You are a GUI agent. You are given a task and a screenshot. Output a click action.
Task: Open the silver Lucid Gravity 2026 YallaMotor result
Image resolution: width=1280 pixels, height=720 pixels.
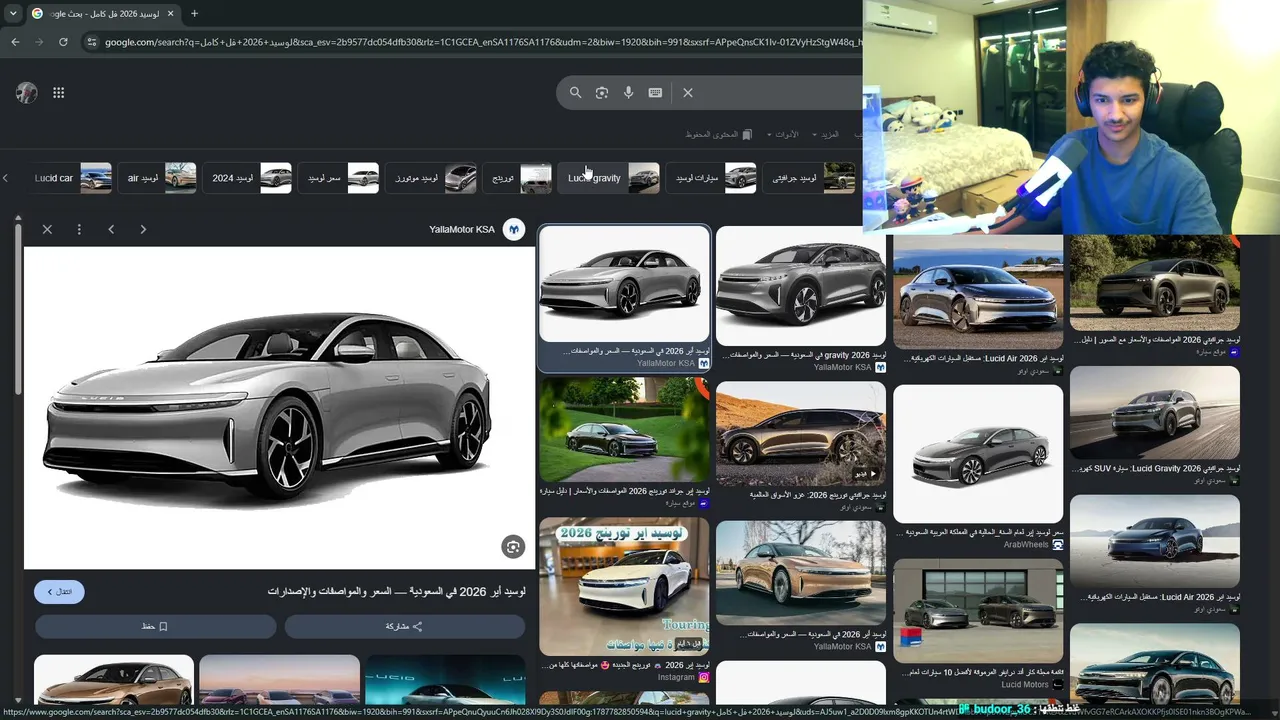pos(801,286)
